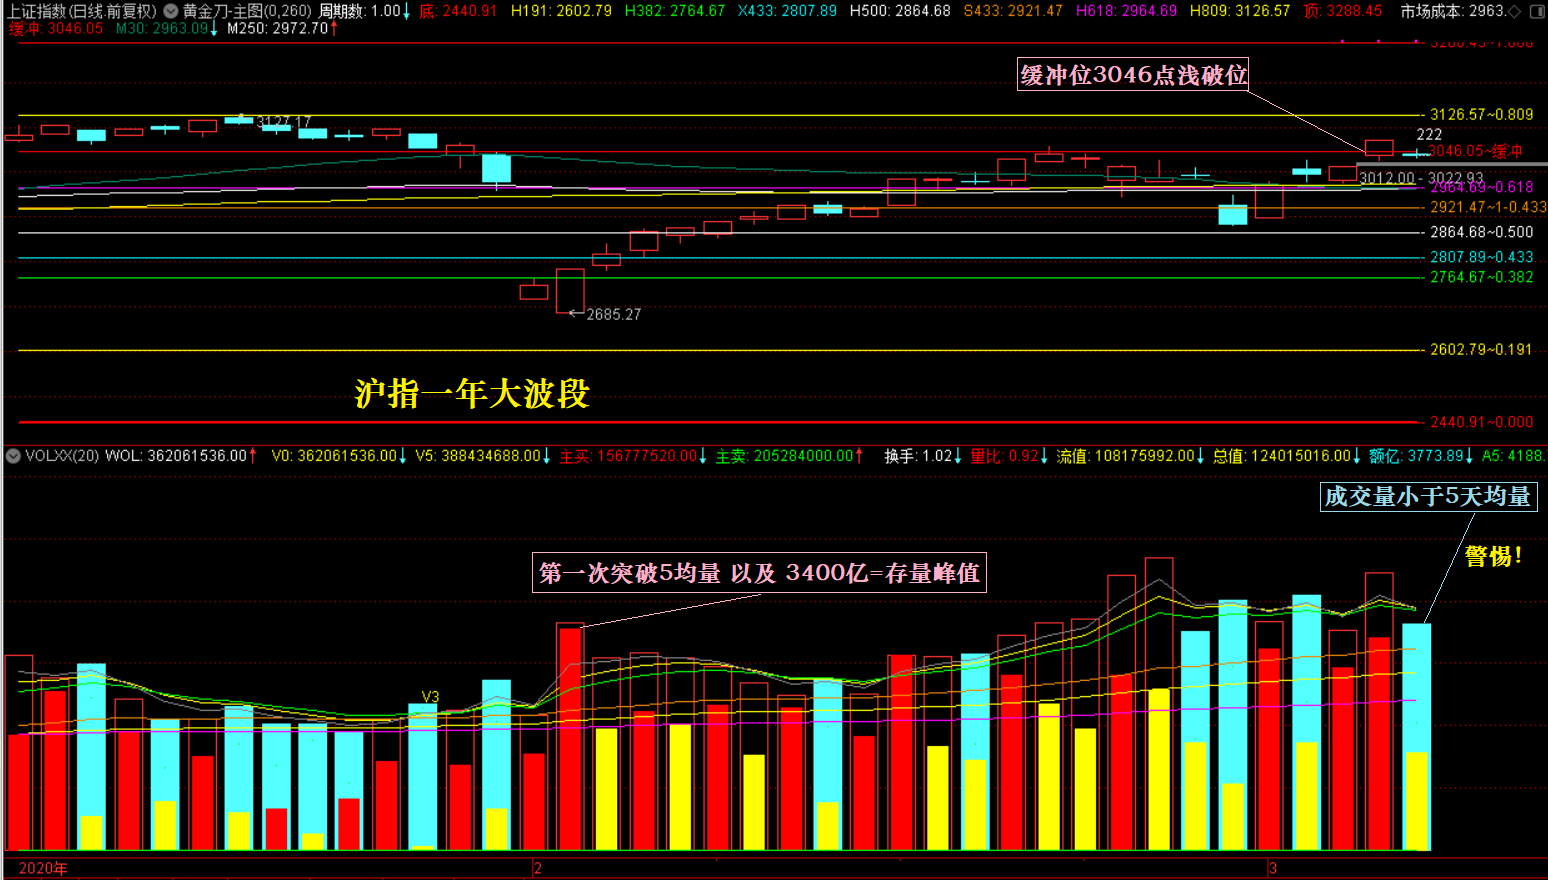Viewport: 1548px width, 880px height.
Task: Click the 缓冲: 3046.05 readout
Action: point(55,29)
